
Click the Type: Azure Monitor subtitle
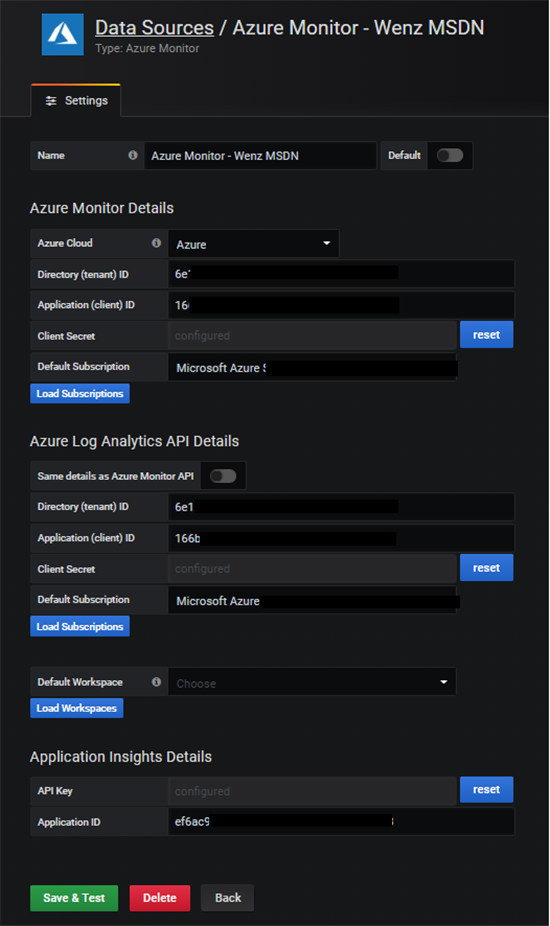[147, 48]
